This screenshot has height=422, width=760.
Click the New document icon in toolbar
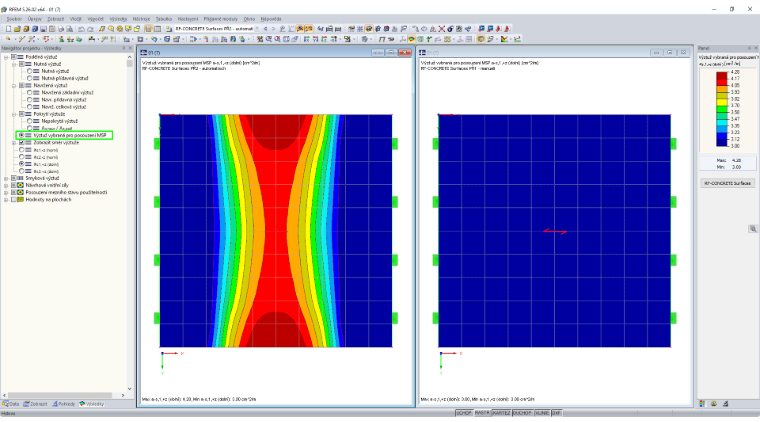click(8, 29)
